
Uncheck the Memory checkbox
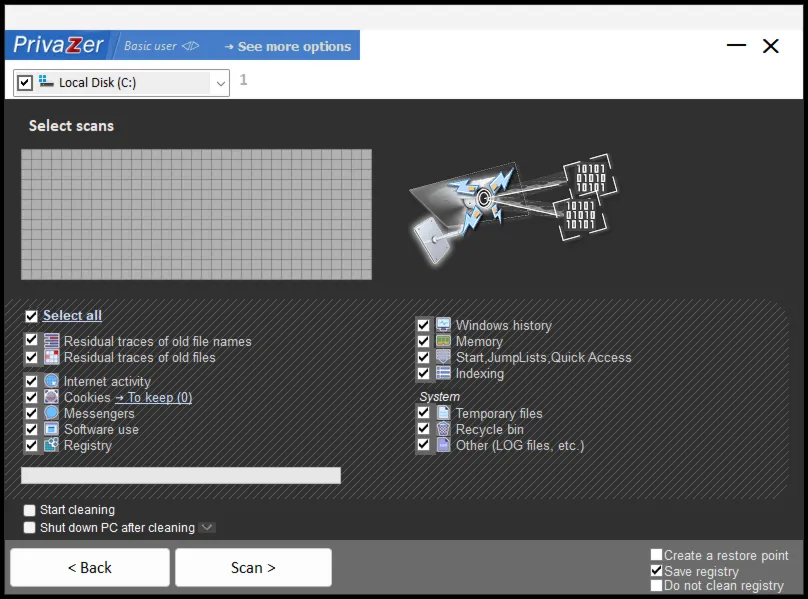click(423, 341)
